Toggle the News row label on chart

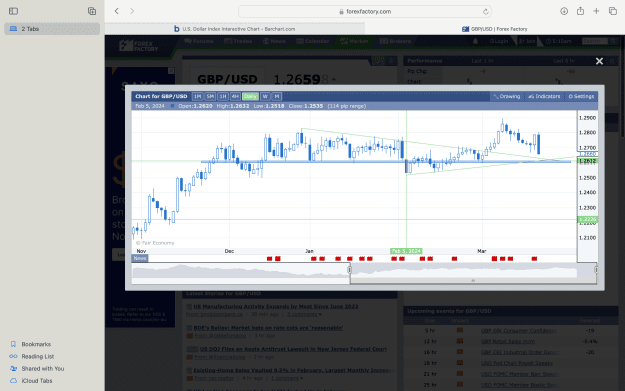coord(140,258)
